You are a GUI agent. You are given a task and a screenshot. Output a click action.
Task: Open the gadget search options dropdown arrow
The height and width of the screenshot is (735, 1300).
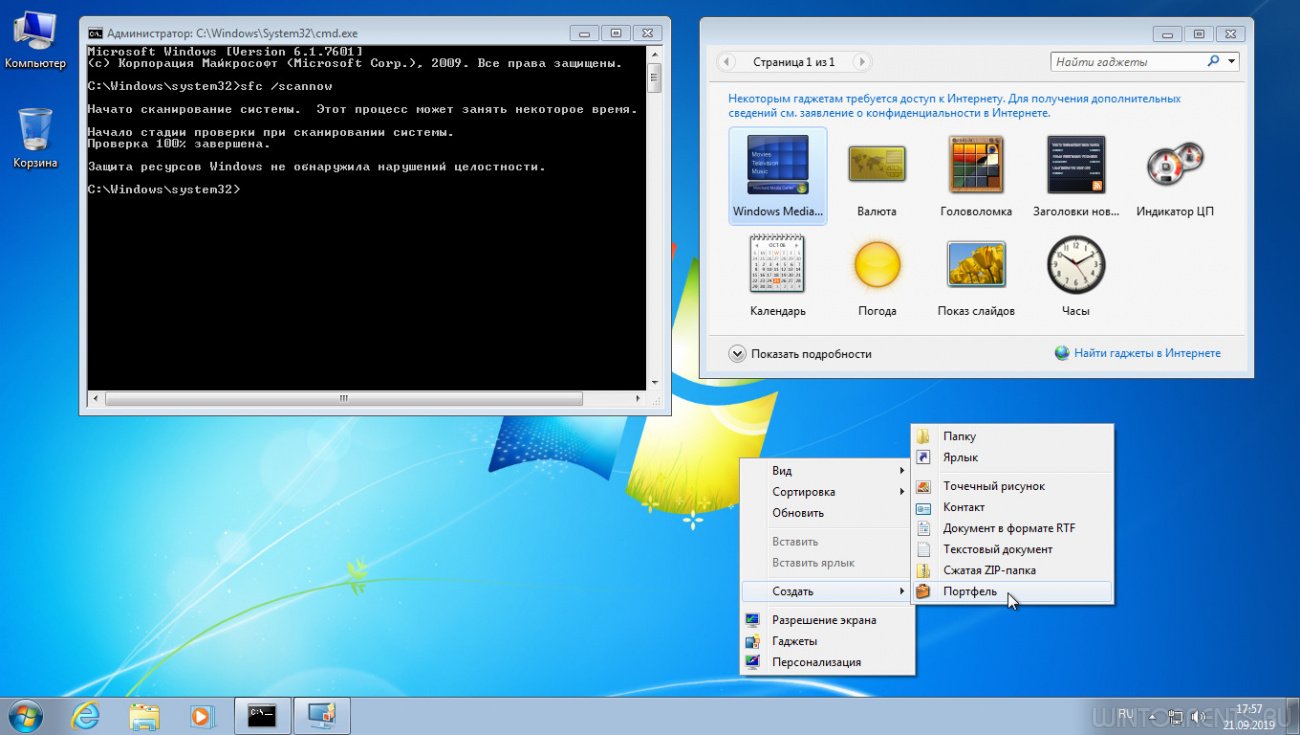tap(1232, 62)
